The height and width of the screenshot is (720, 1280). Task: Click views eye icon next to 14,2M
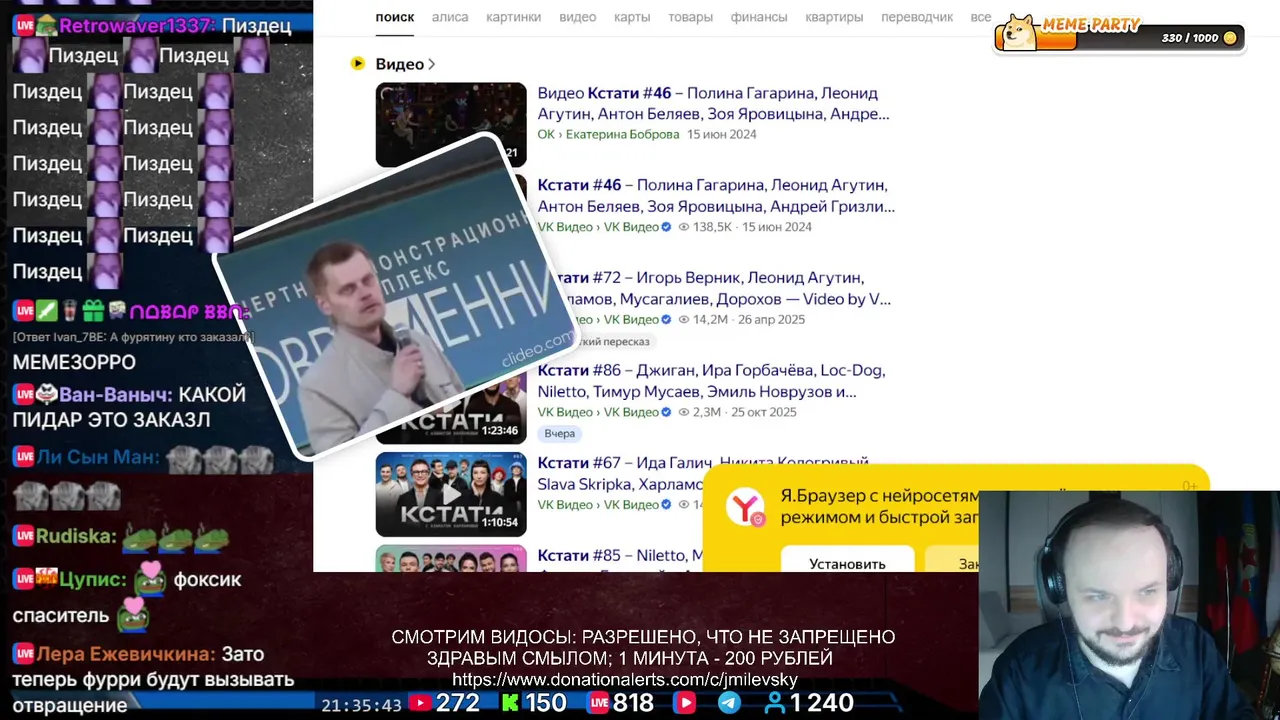(x=684, y=320)
